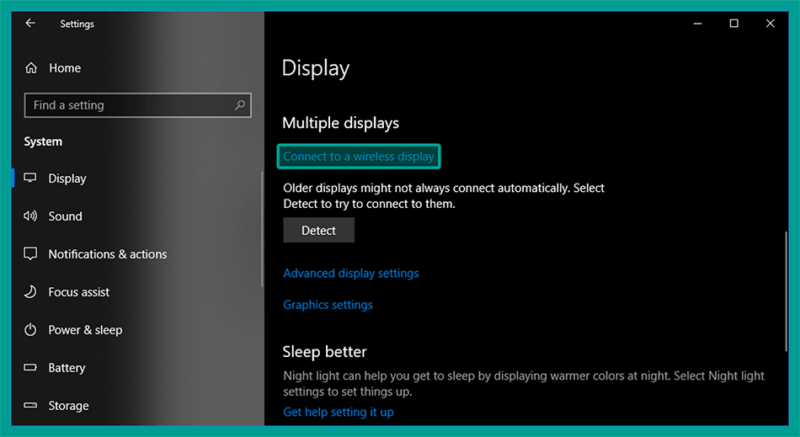Click the System section label

[43, 142]
